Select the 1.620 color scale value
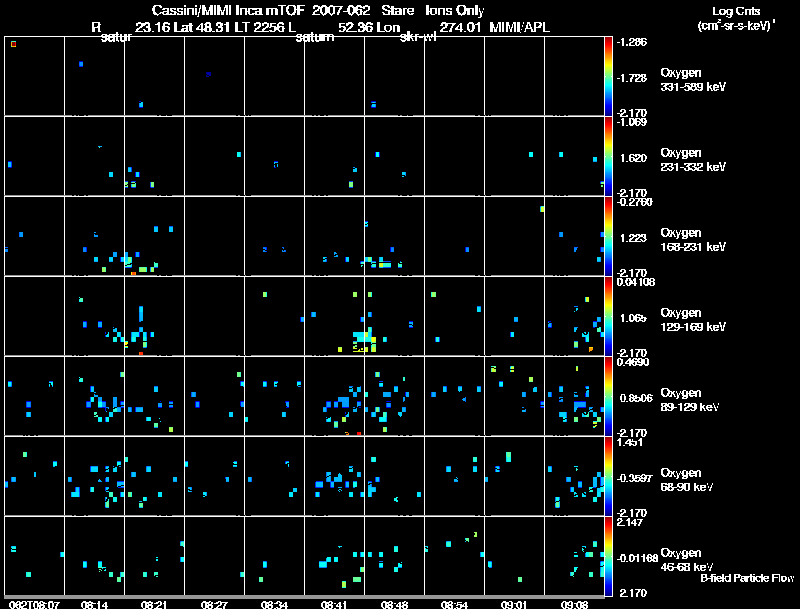Viewport: 800px width, 609px height. (x=634, y=158)
